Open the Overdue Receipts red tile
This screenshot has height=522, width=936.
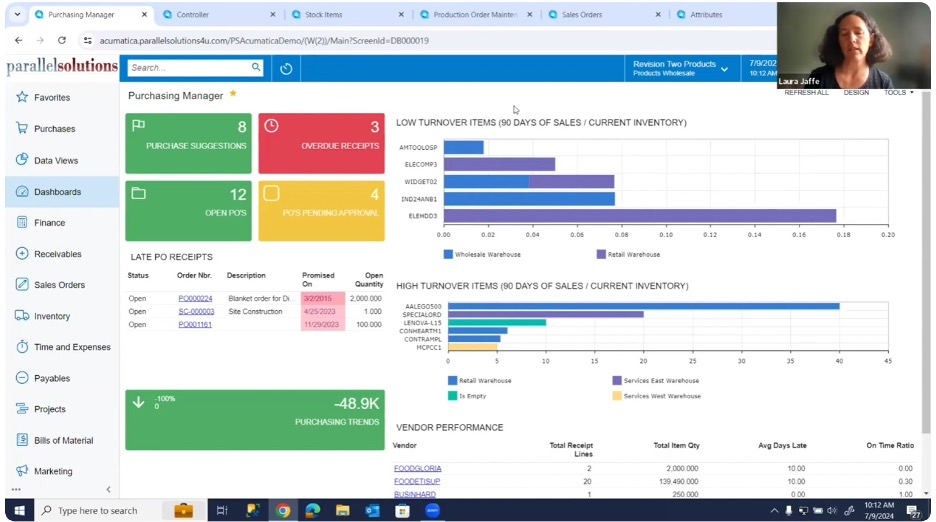pos(323,143)
